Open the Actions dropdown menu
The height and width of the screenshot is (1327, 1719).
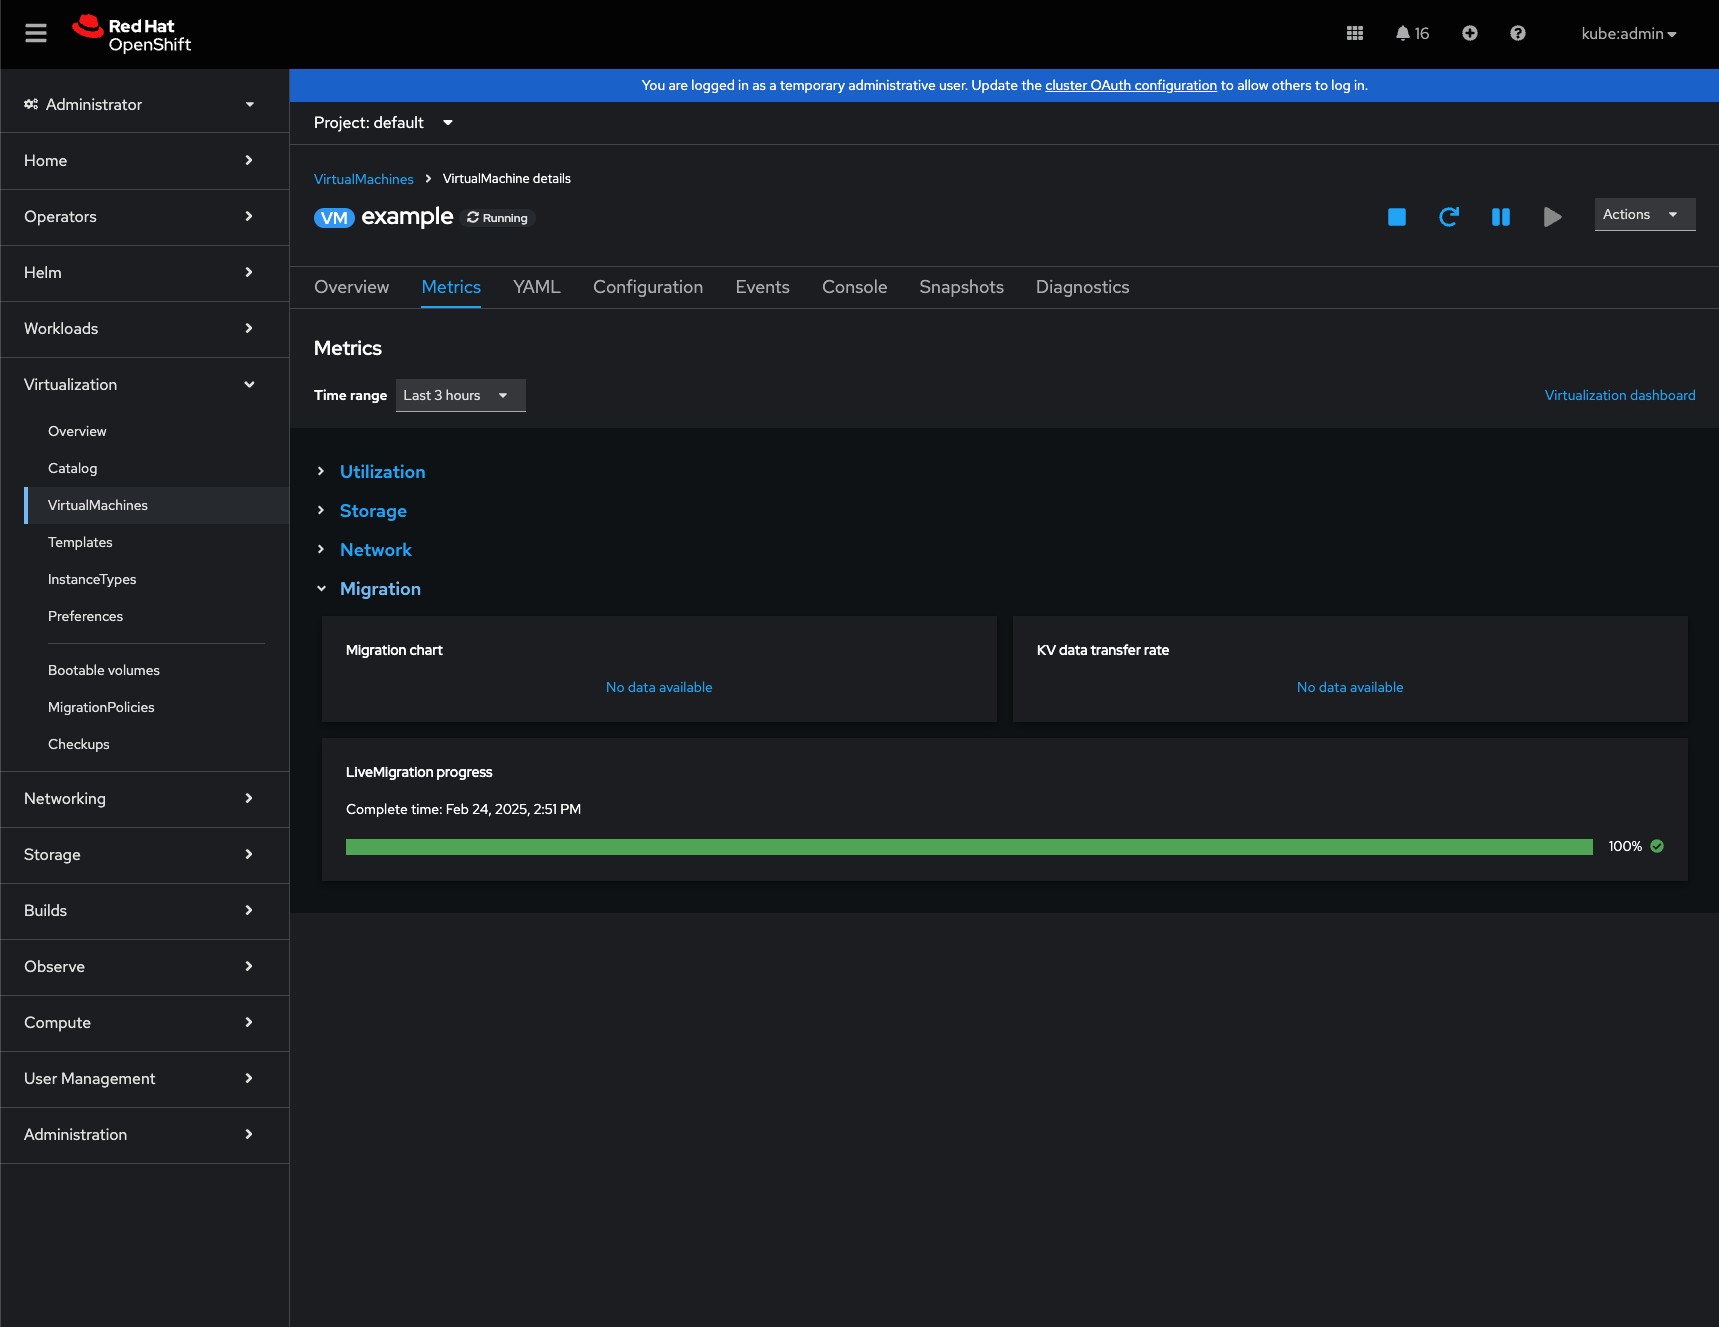click(x=1644, y=214)
